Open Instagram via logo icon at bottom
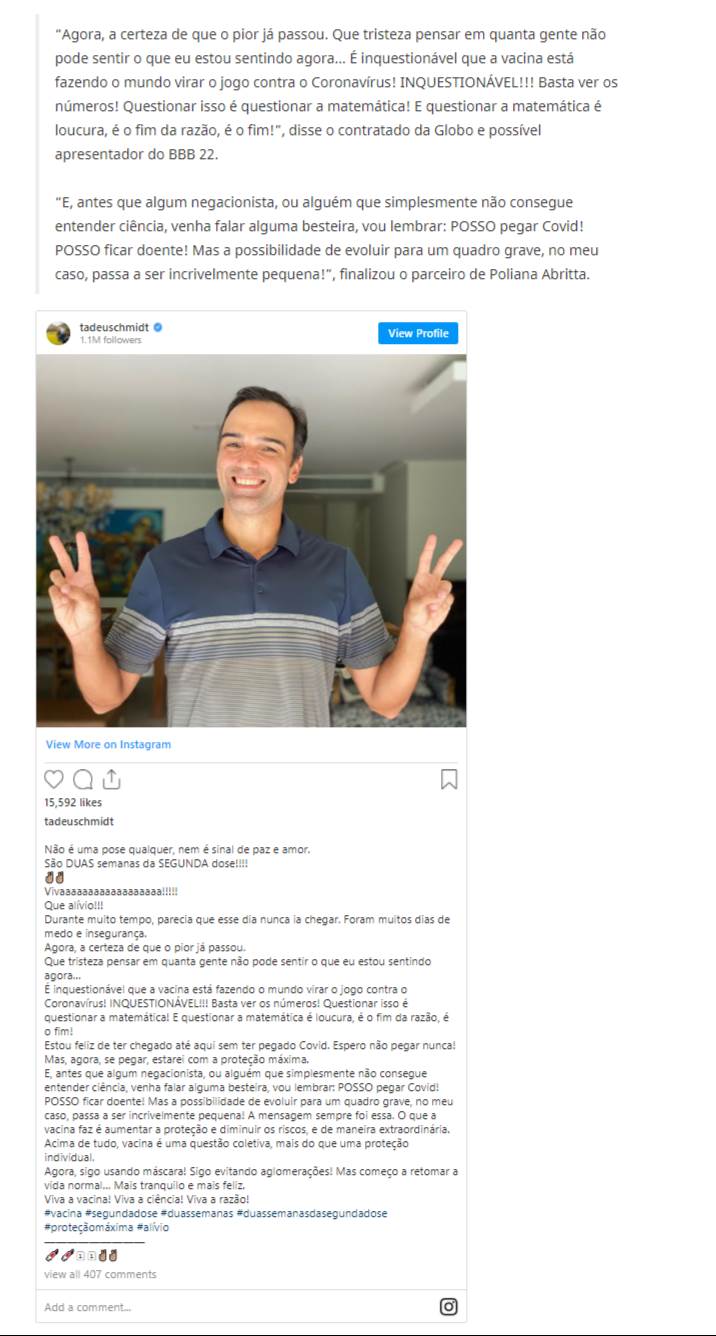The width and height of the screenshot is (716, 1336). click(449, 1306)
